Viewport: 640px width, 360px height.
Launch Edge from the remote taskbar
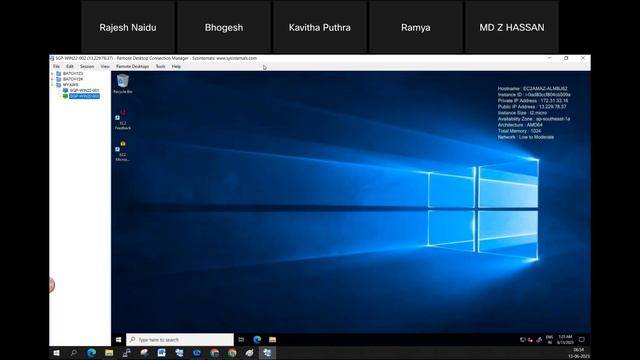coord(257,340)
